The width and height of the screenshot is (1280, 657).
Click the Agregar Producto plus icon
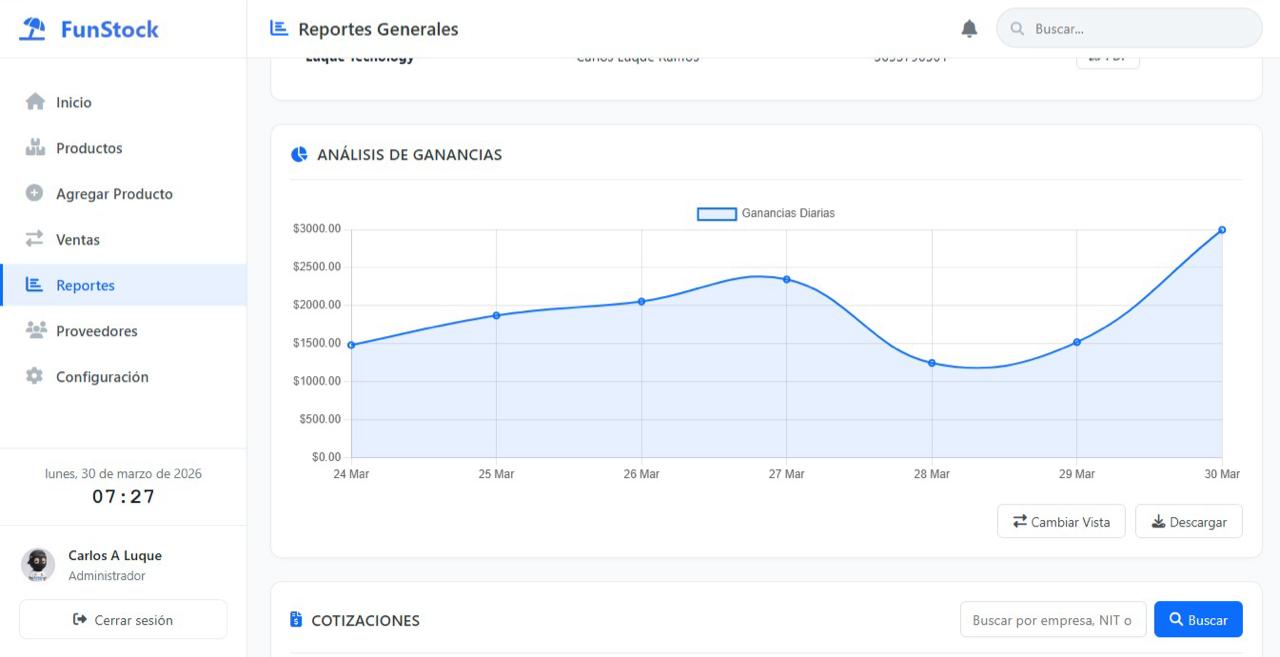click(35, 194)
